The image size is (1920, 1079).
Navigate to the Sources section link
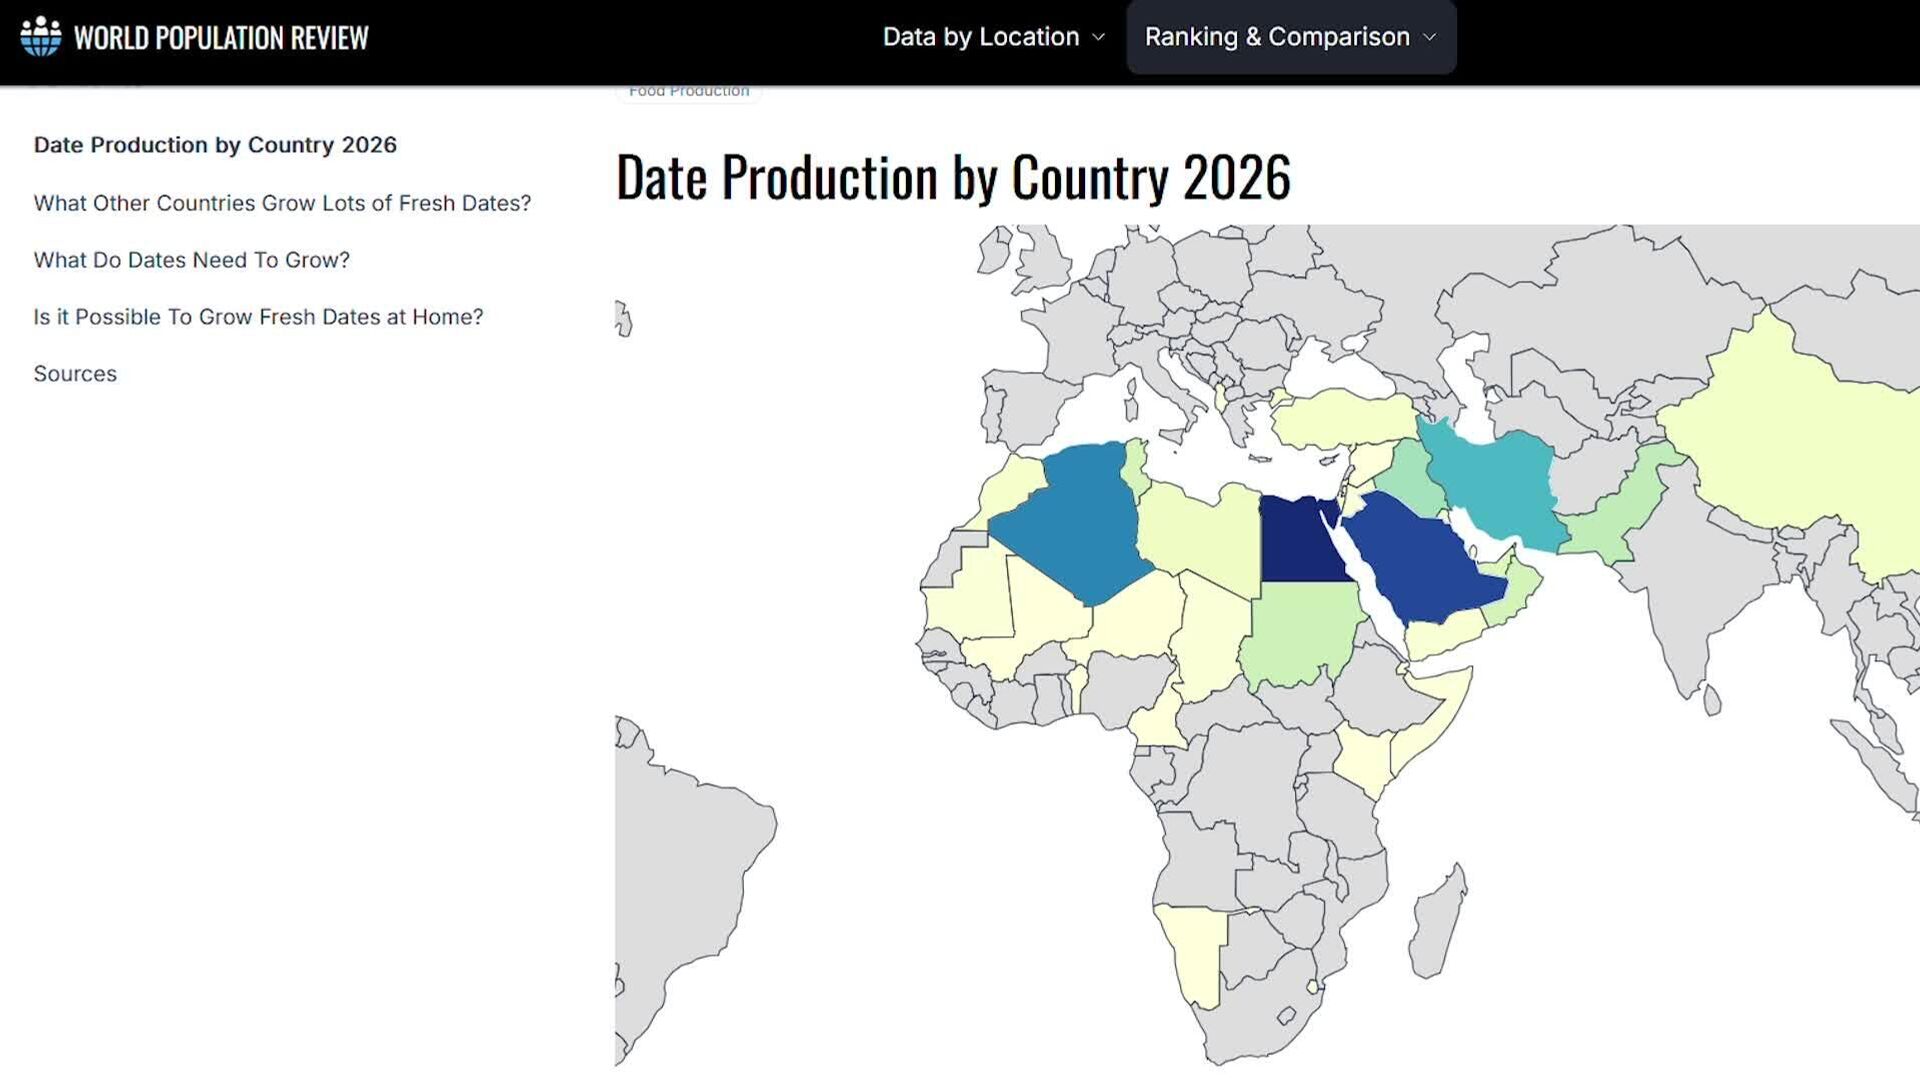coord(75,374)
